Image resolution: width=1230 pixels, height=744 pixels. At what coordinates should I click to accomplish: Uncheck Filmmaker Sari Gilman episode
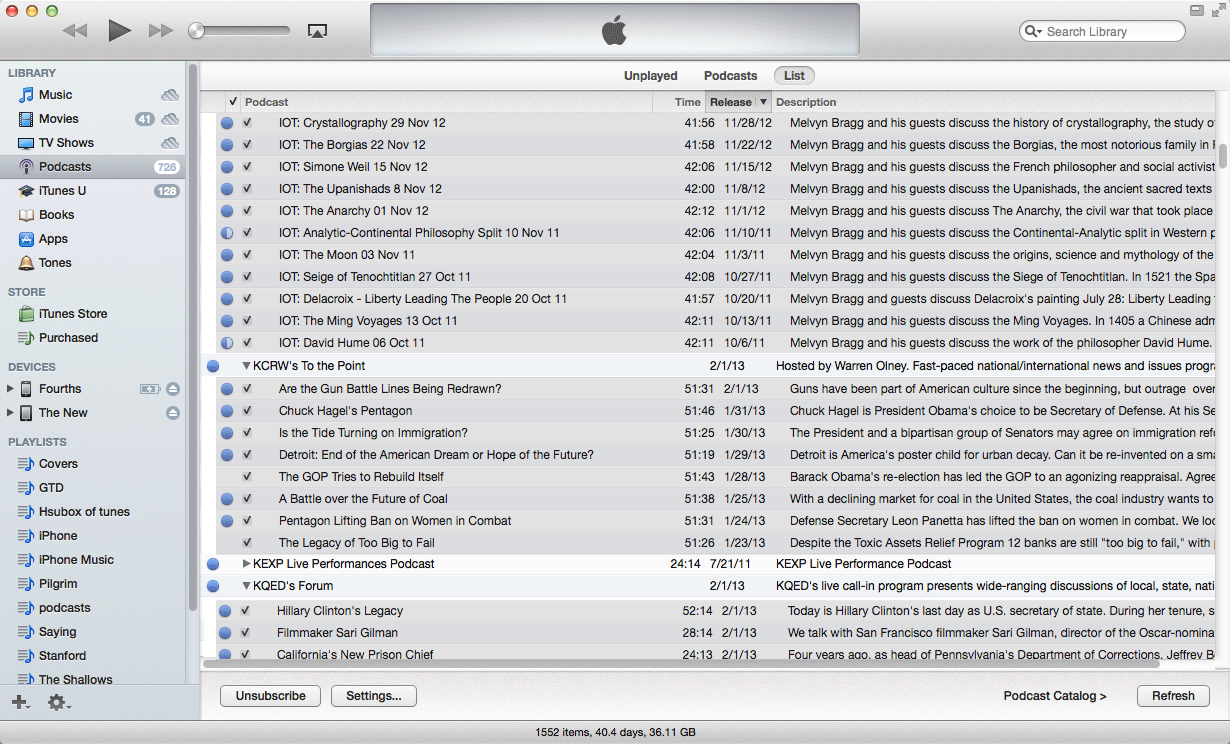pos(247,632)
